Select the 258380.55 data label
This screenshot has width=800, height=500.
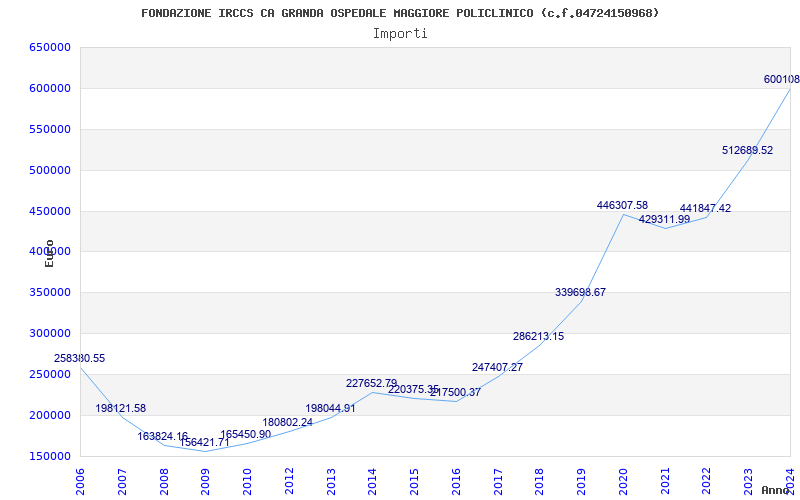pyautogui.click(x=80, y=359)
